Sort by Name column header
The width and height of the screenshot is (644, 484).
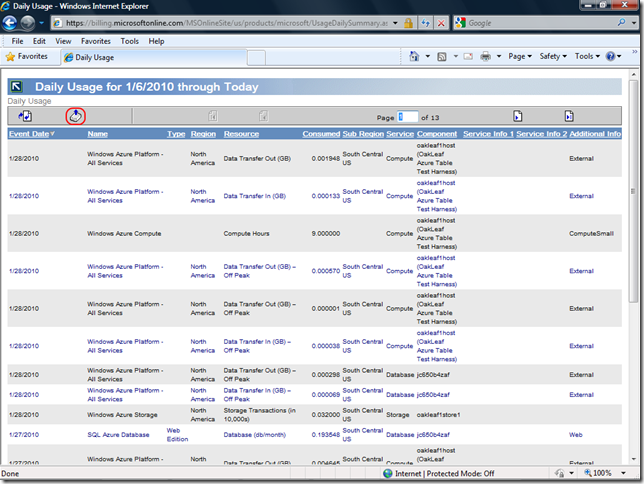97,134
